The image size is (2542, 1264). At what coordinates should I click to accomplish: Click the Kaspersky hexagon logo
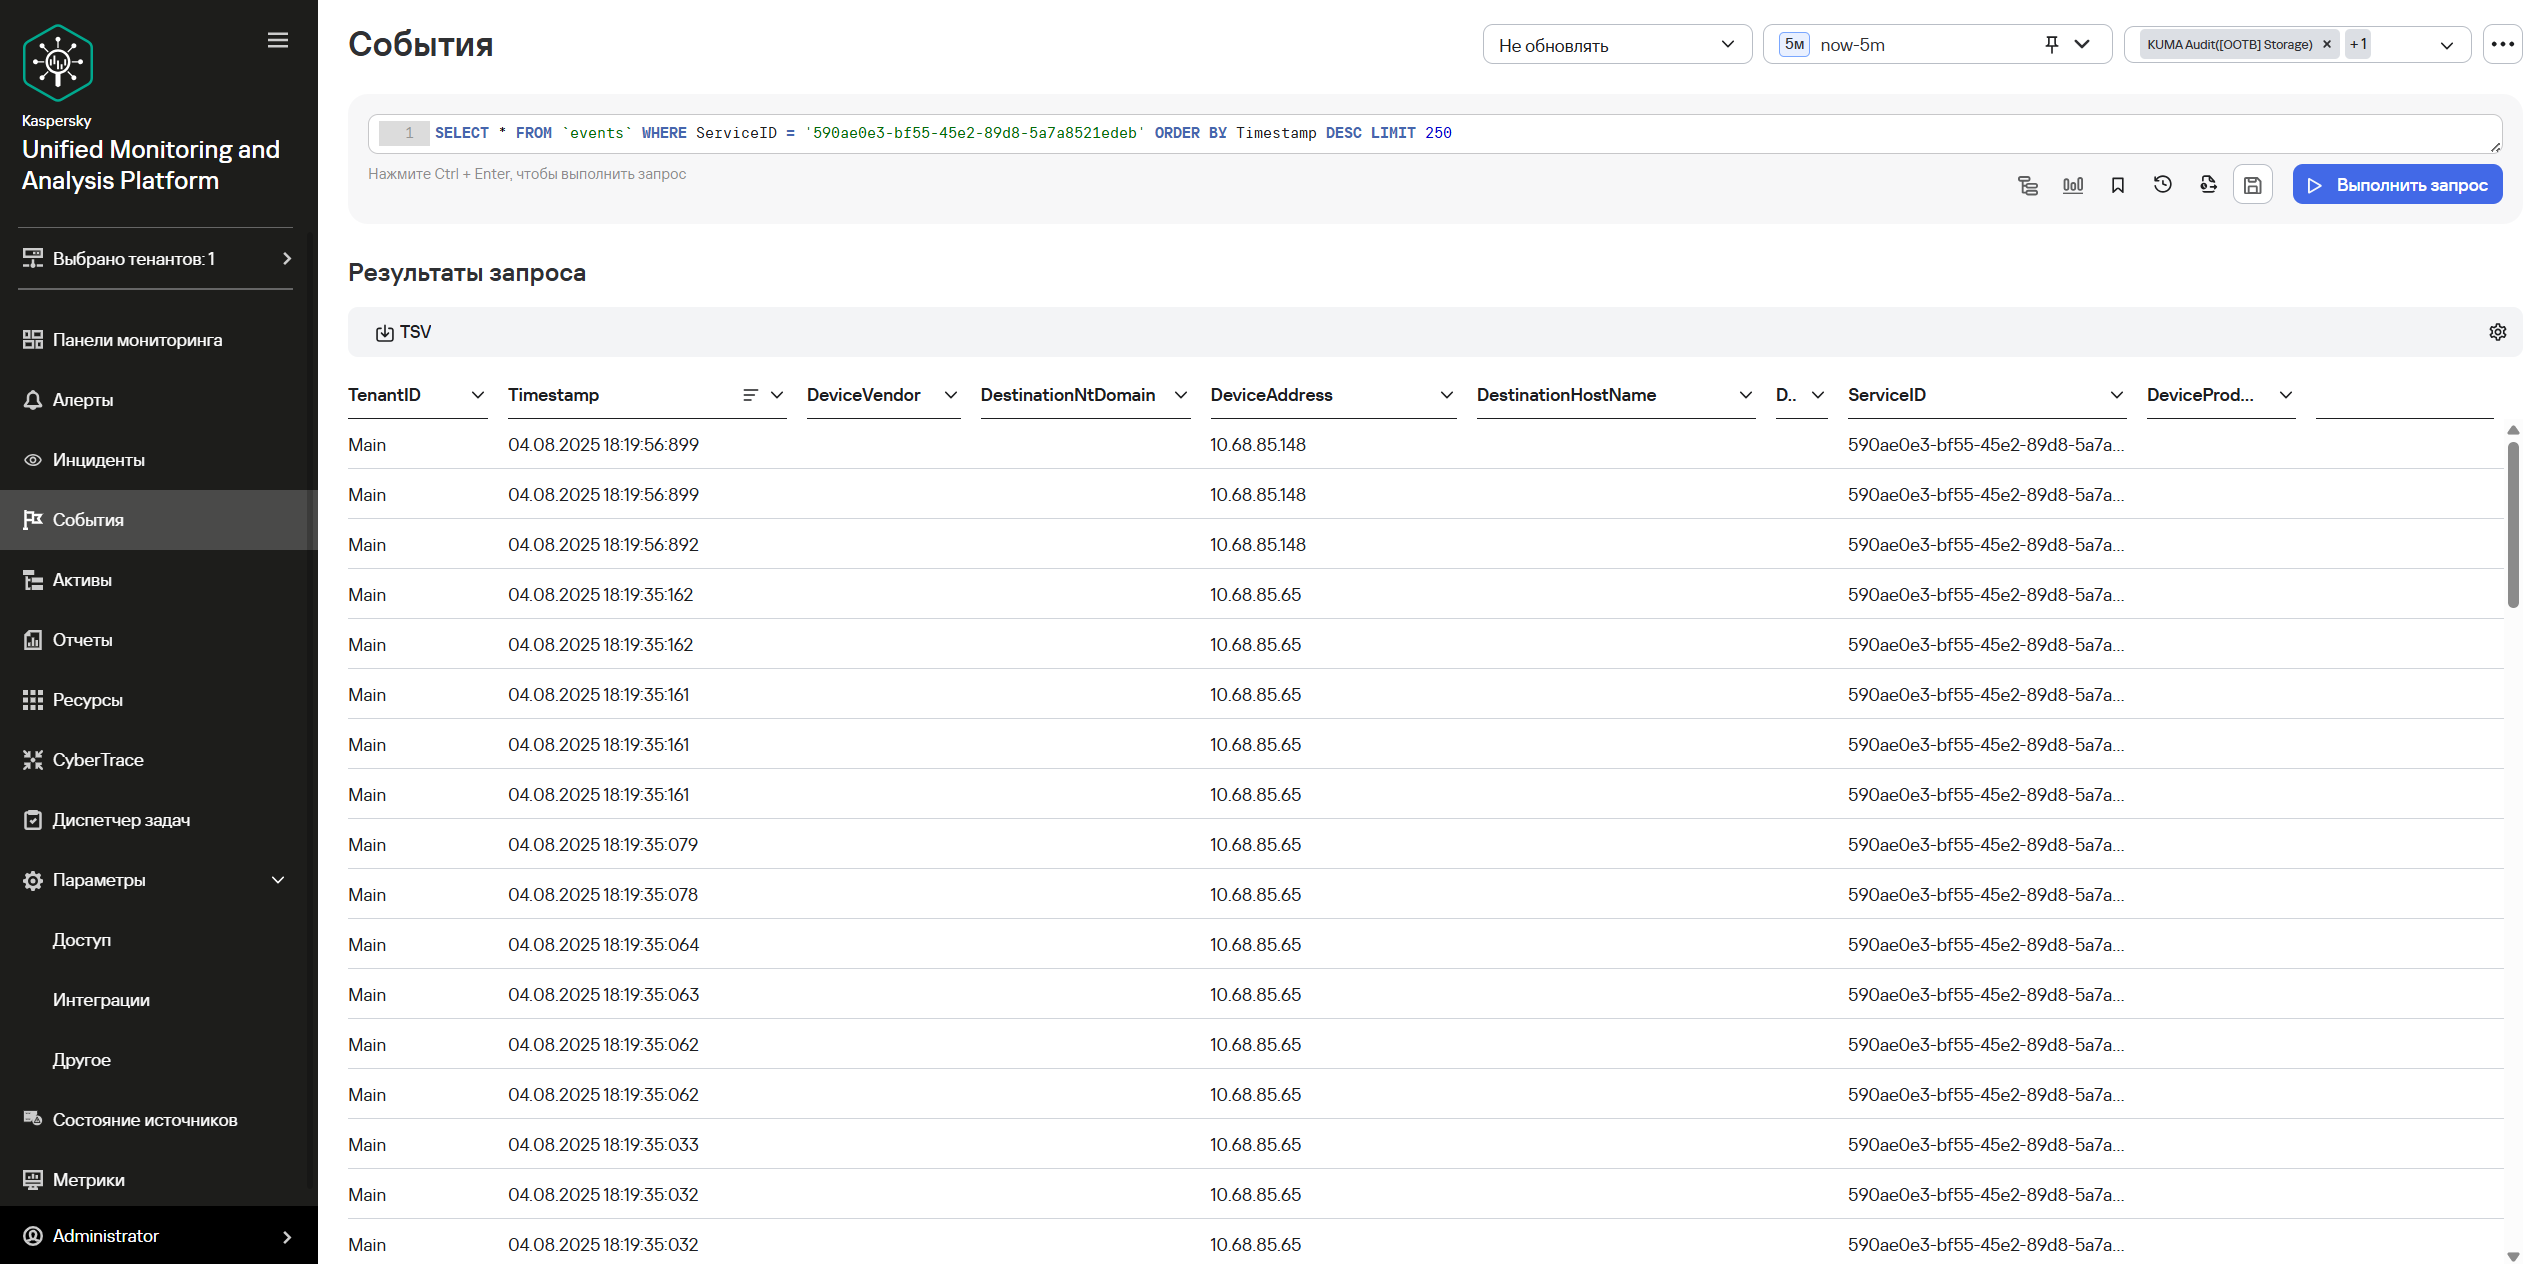[58, 62]
